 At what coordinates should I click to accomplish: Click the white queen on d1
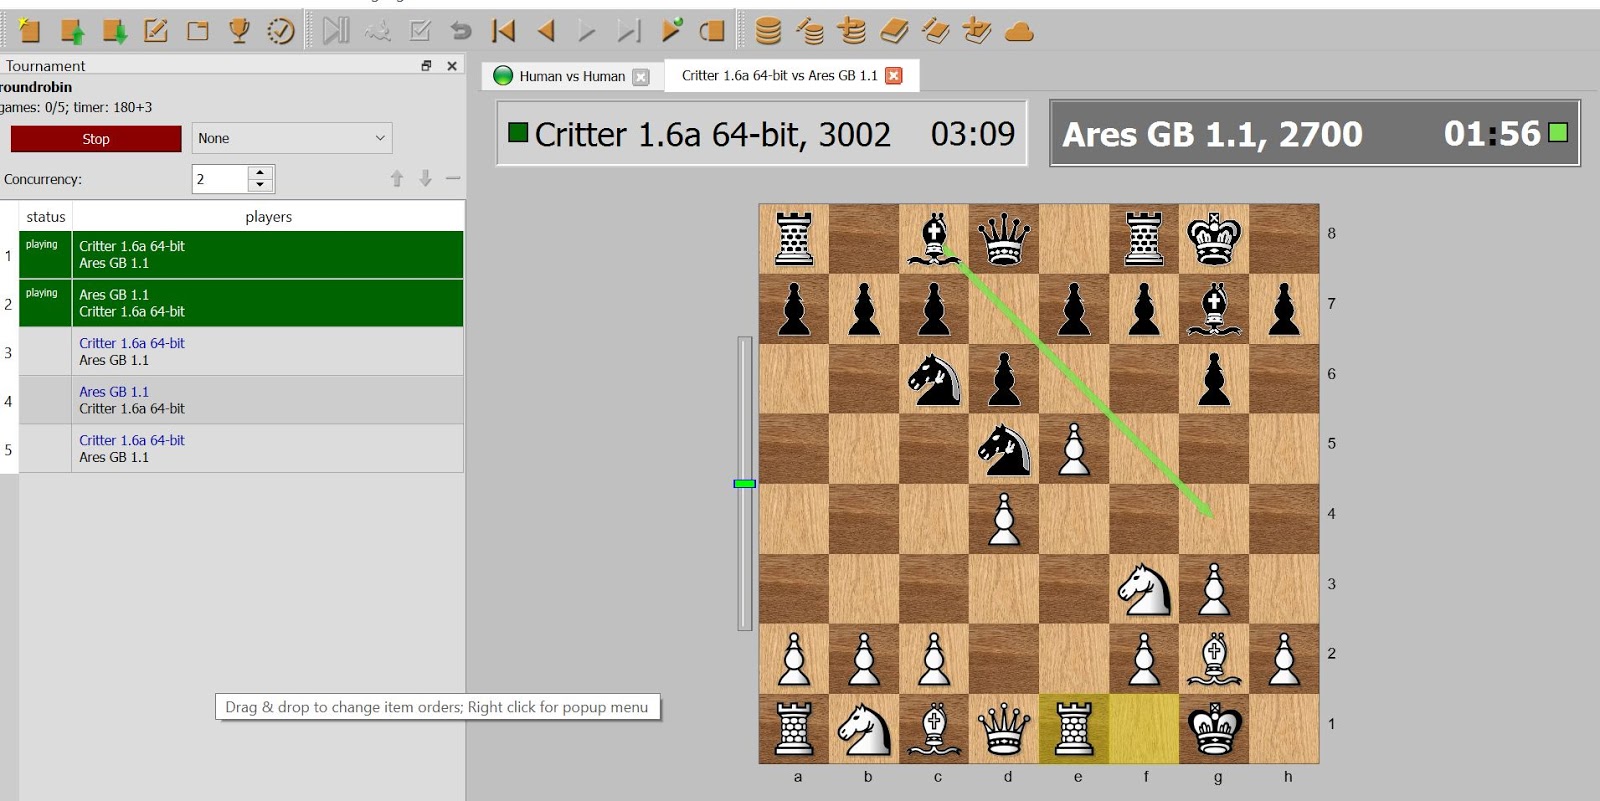1004,729
